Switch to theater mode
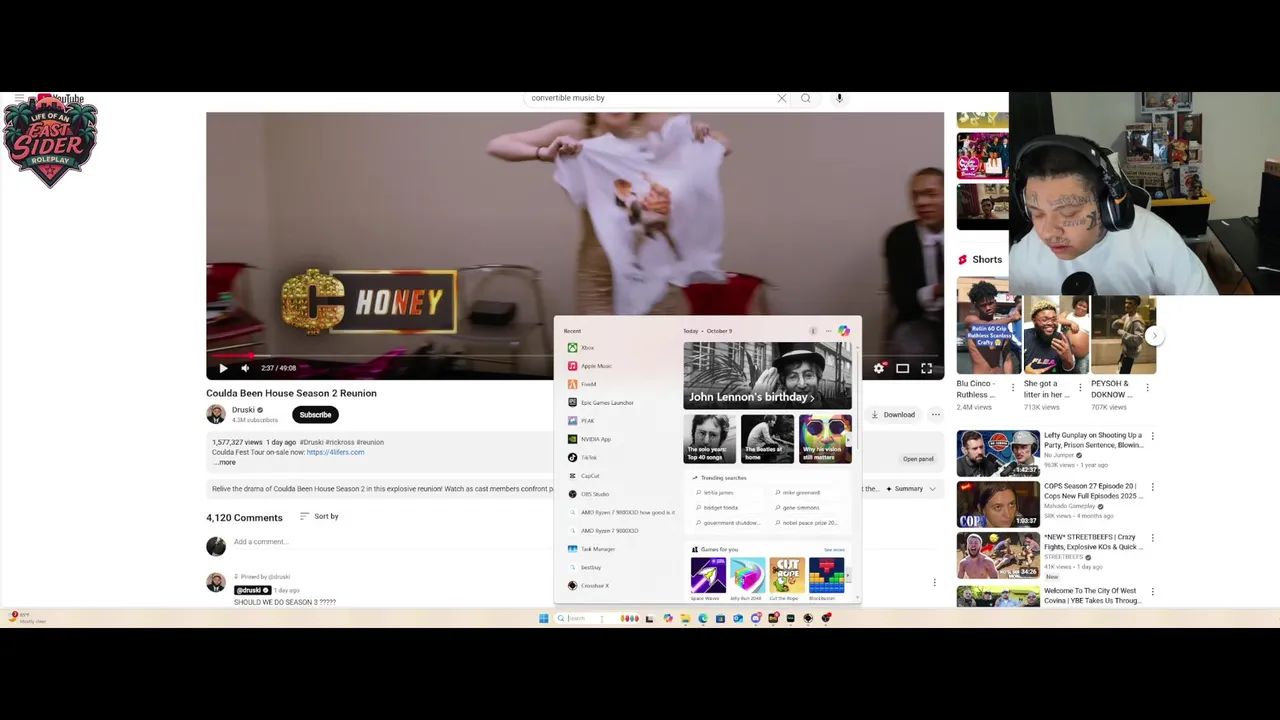1280x720 pixels. pos(902,368)
